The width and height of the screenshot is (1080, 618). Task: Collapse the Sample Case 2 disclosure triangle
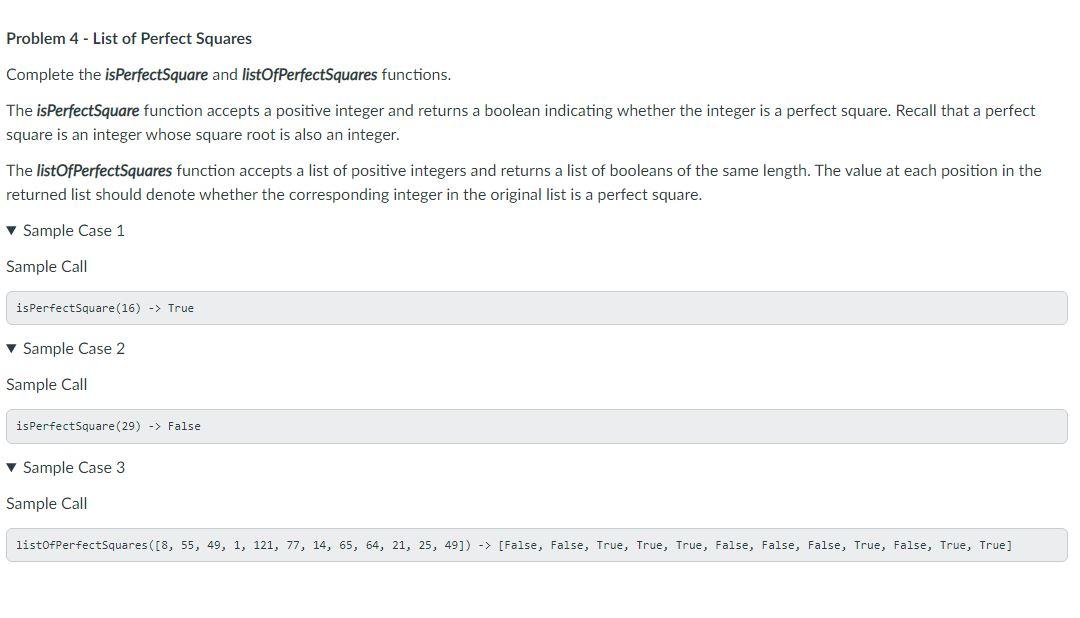(11, 349)
